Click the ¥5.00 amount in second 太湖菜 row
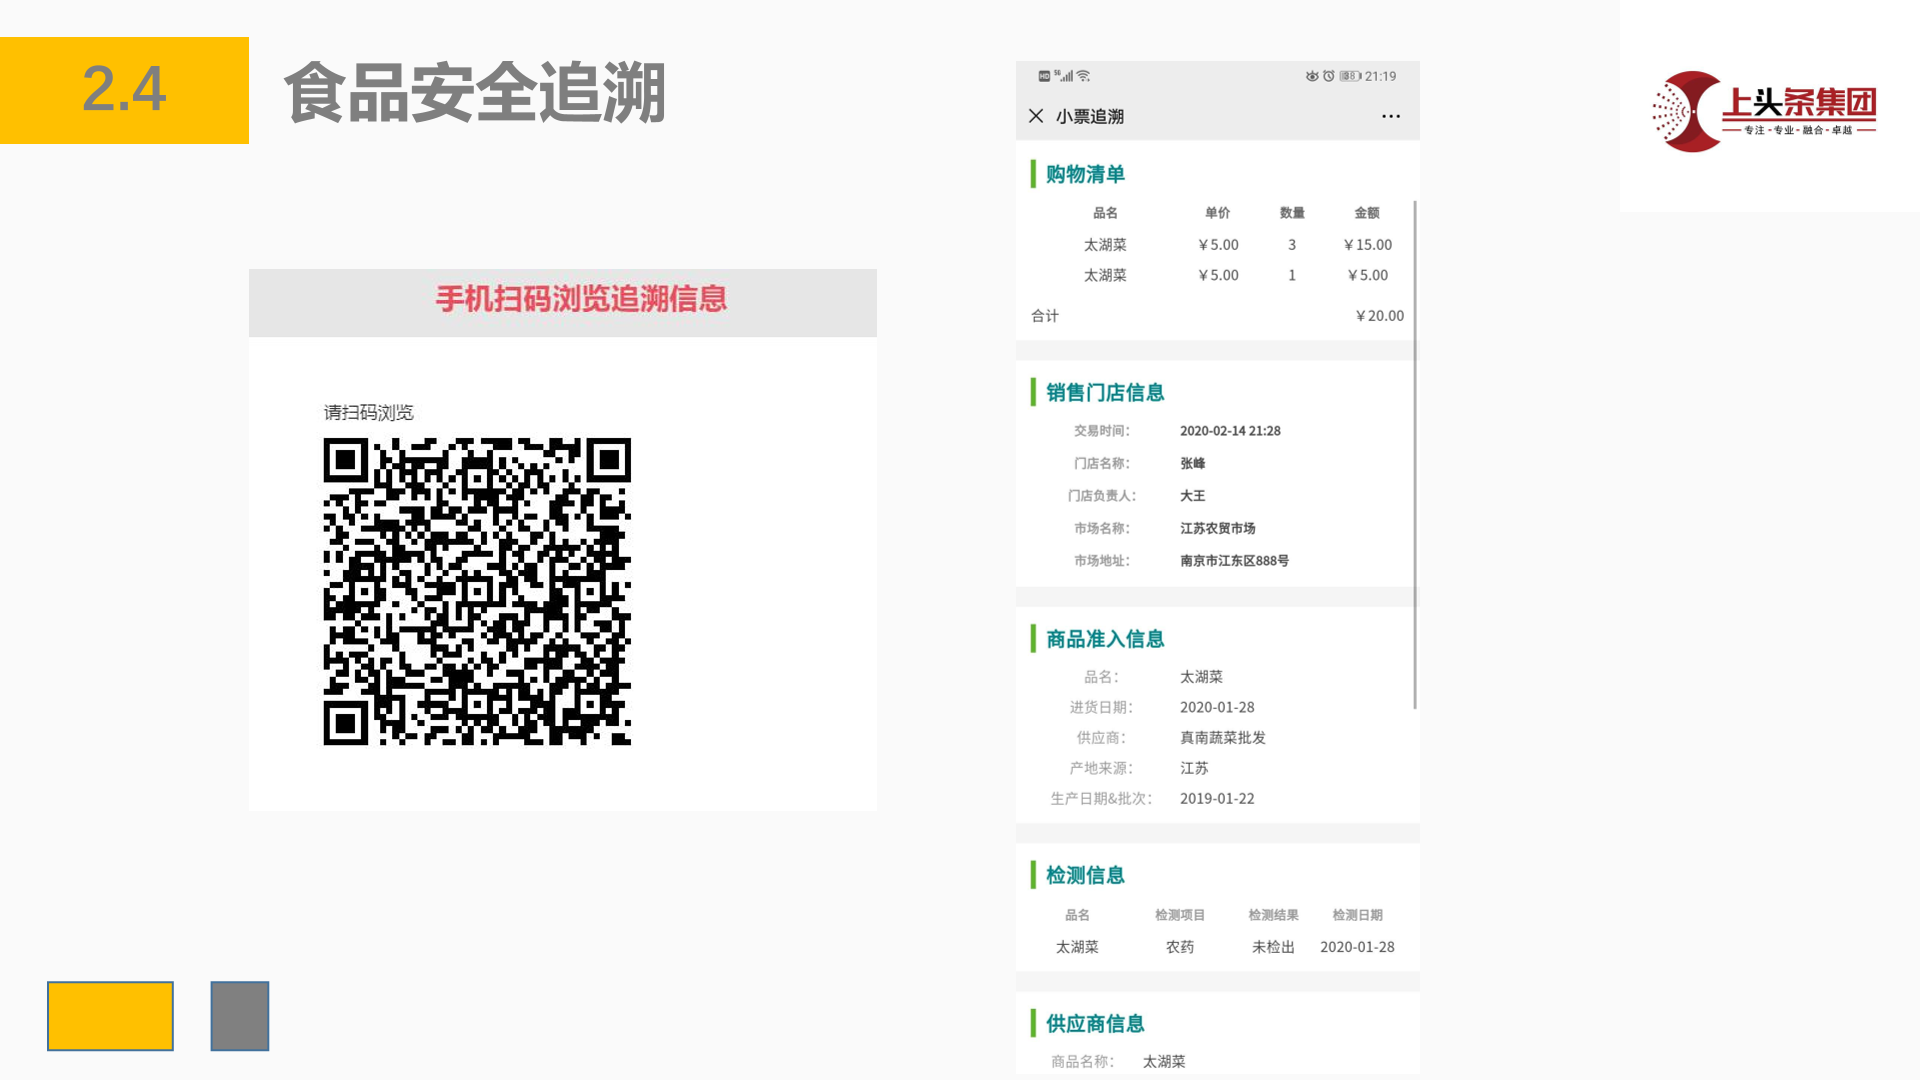The width and height of the screenshot is (1920, 1080). pos(1367,275)
